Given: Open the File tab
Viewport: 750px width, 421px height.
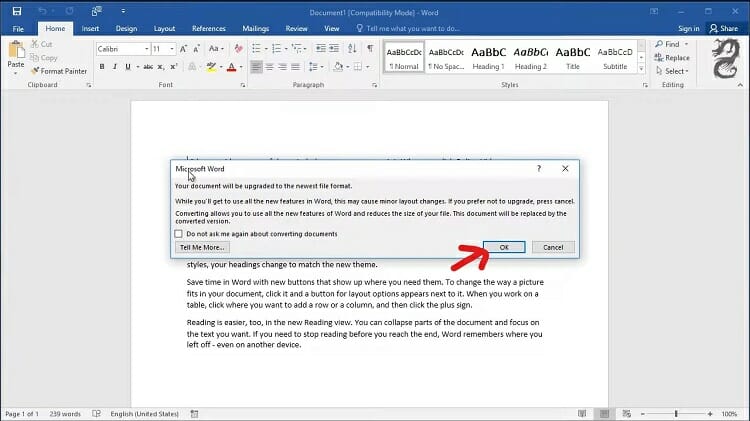Looking at the screenshot, I should click(x=18, y=29).
